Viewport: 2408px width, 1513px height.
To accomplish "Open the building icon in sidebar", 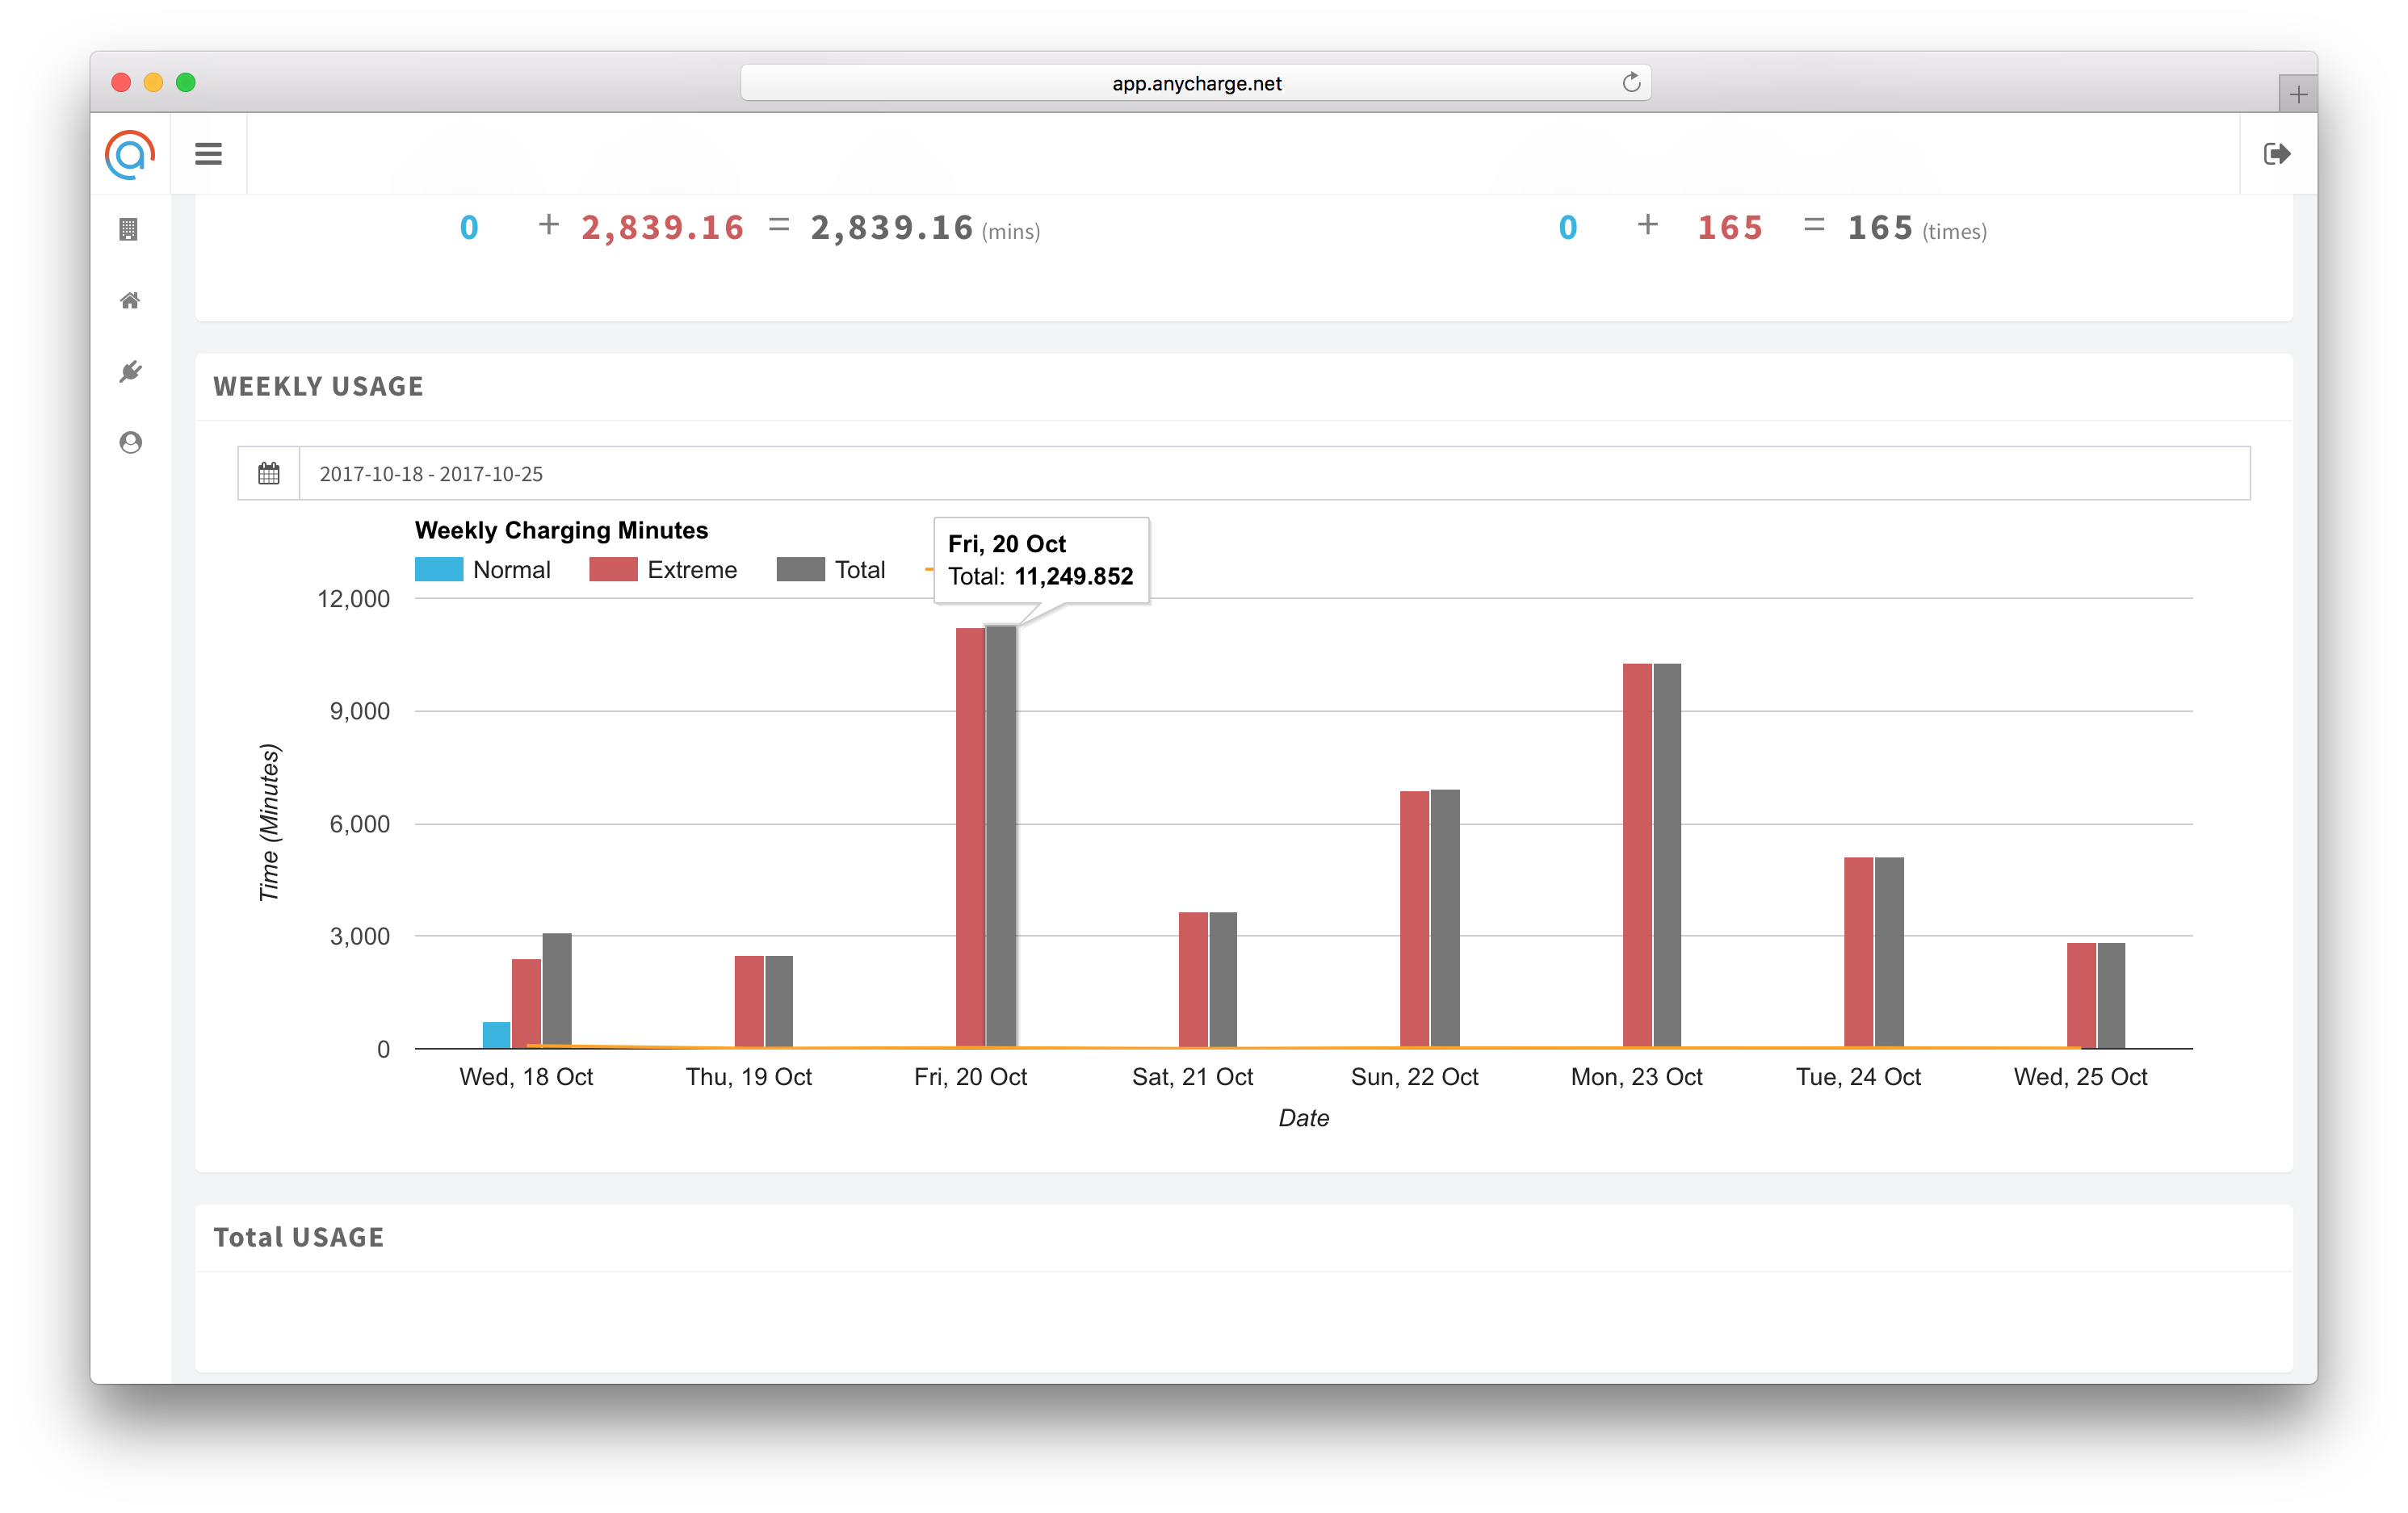I will tap(129, 230).
